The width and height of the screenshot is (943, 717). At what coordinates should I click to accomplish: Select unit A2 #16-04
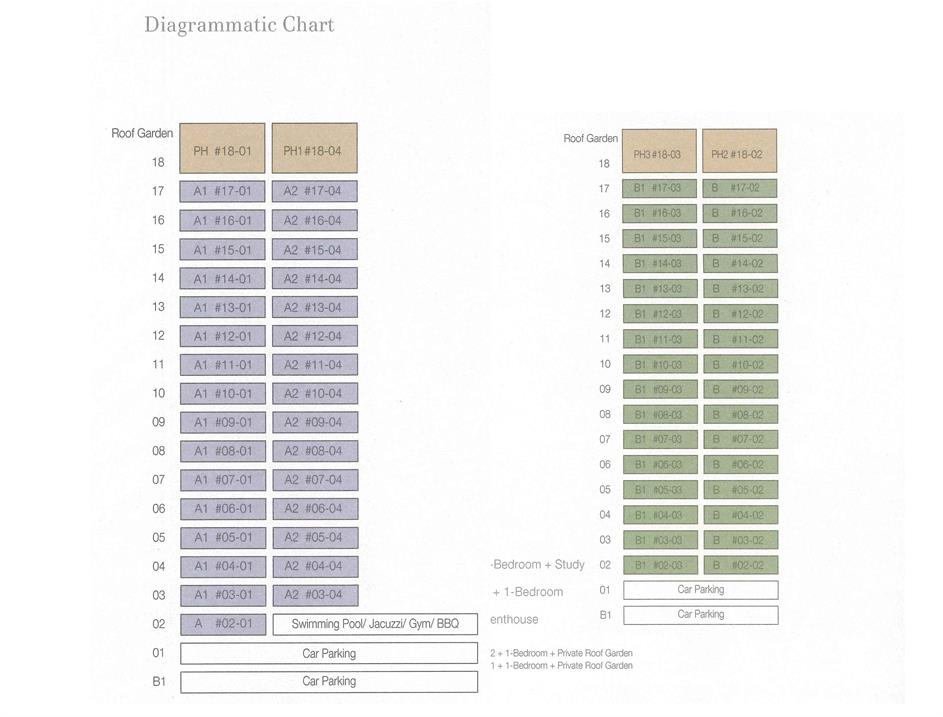(314, 221)
